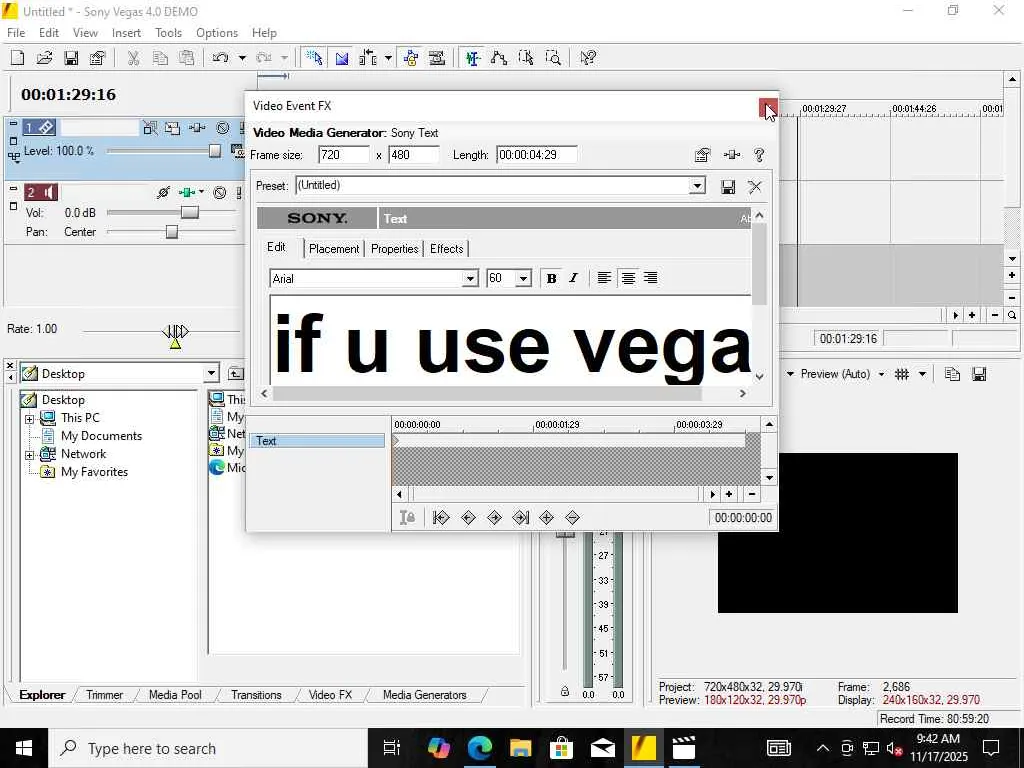Toggle Bold text formatting
This screenshot has height=768, width=1024.
tap(551, 279)
